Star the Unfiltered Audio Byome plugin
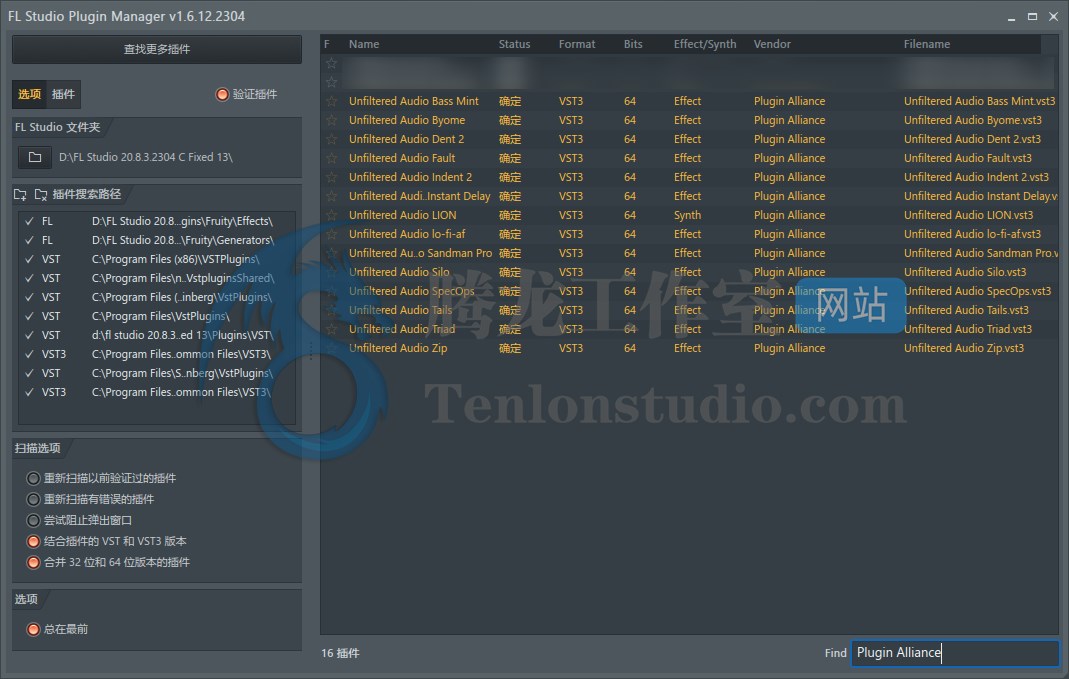The height and width of the screenshot is (679, 1069). 331,120
